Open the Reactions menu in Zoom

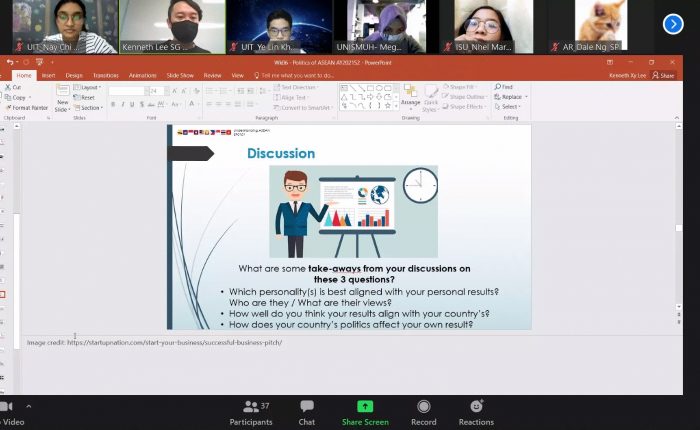(476, 411)
